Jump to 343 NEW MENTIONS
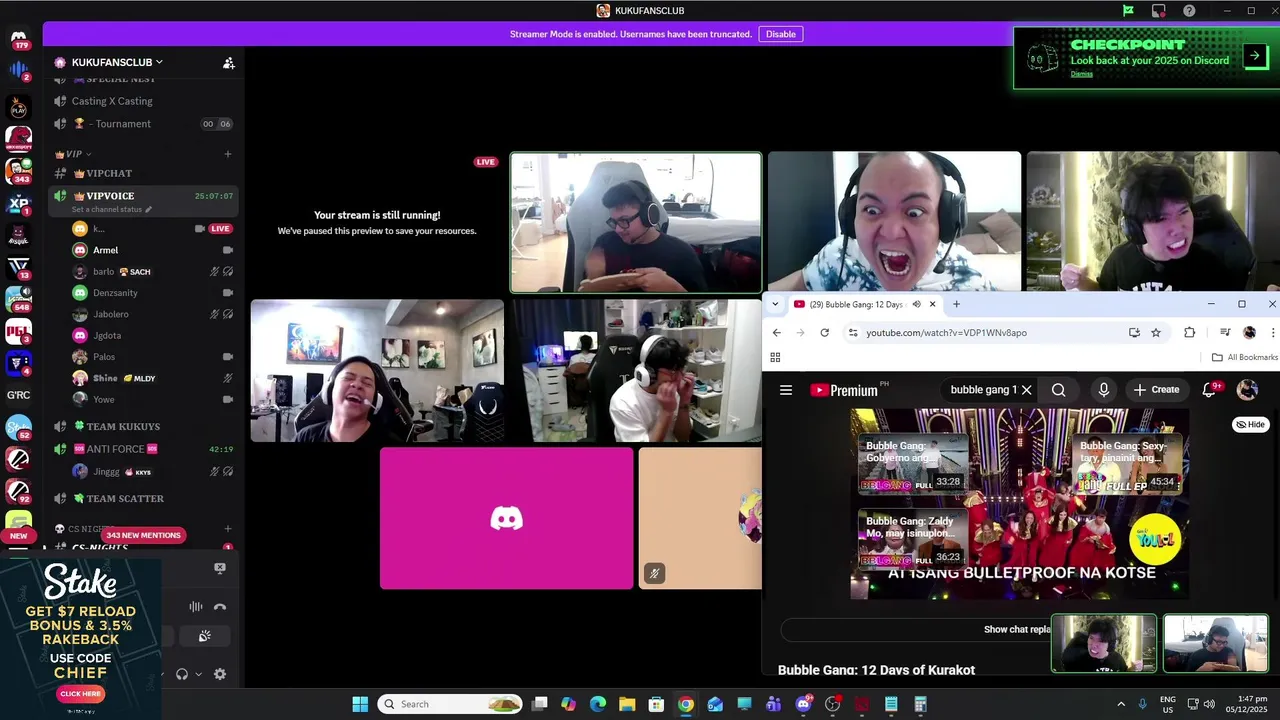 (x=143, y=535)
